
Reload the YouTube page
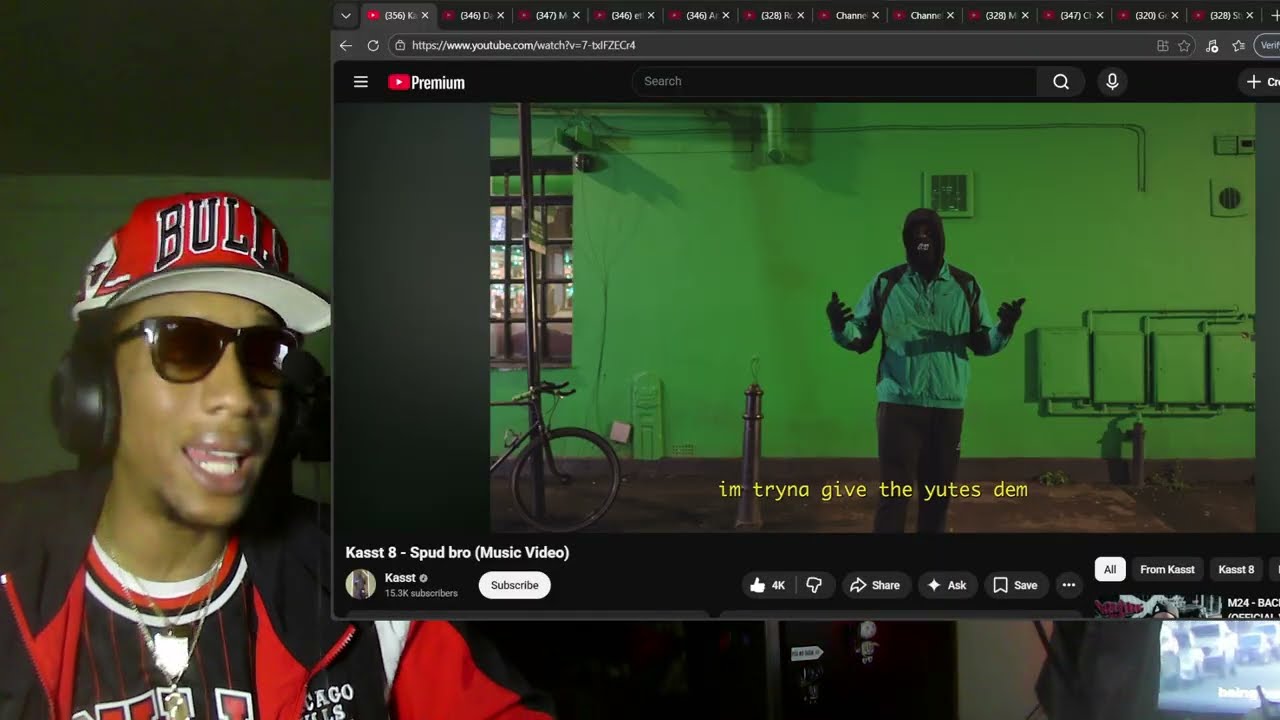tap(373, 45)
